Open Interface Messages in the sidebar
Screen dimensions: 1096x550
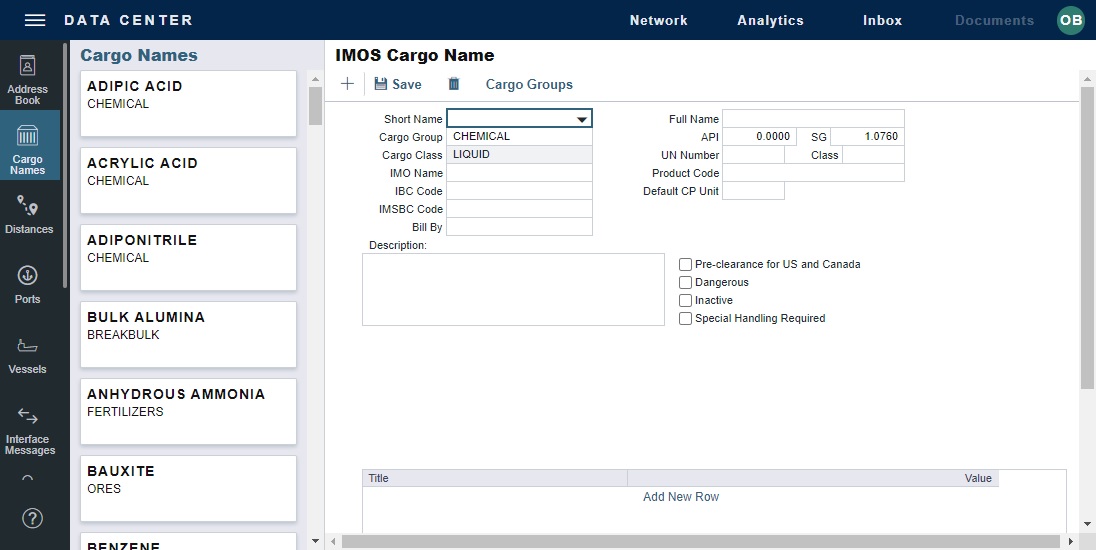coord(28,430)
